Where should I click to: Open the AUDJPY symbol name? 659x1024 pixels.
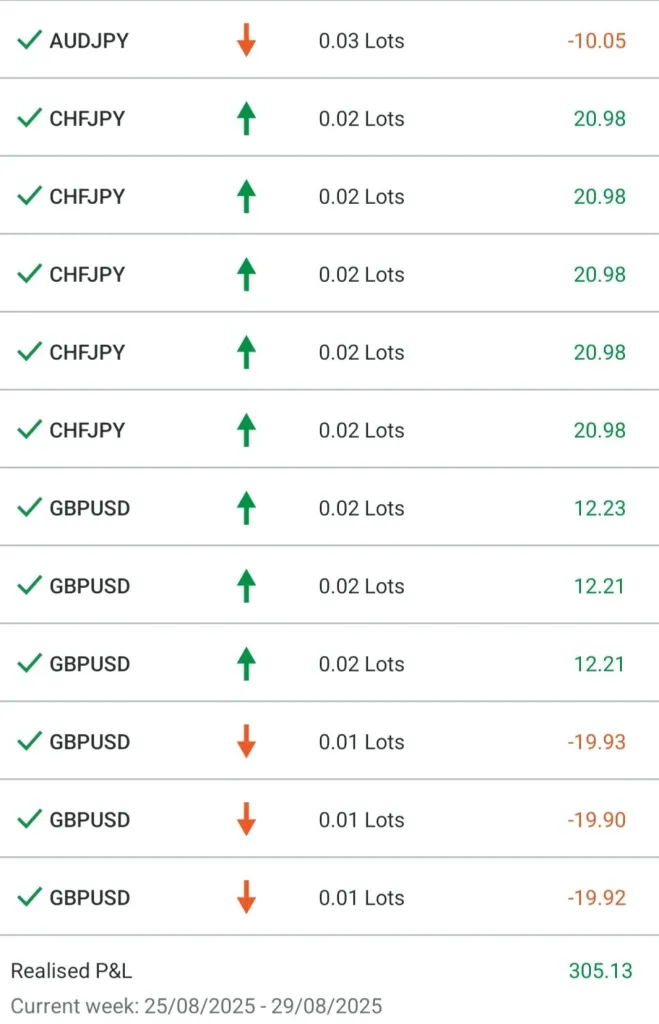pyautogui.click(x=89, y=41)
